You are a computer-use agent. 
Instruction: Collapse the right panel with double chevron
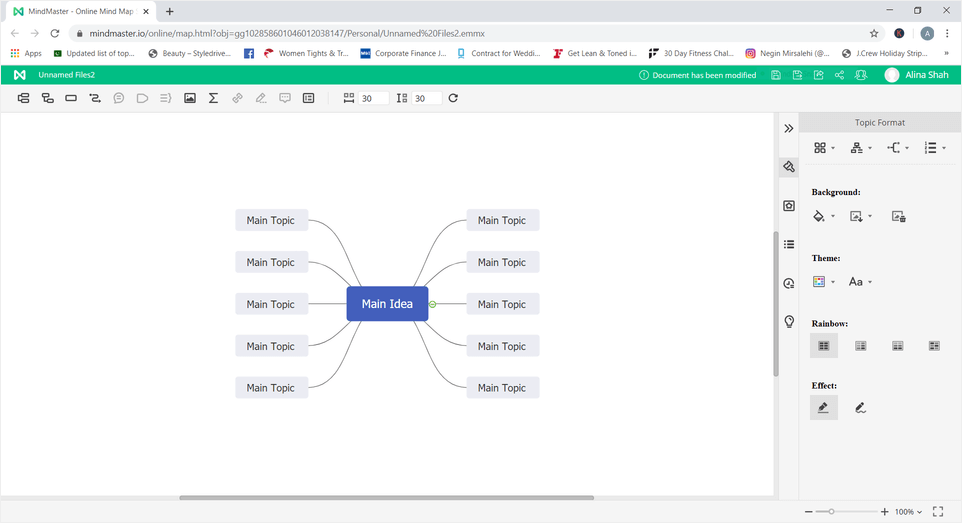pyautogui.click(x=789, y=128)
